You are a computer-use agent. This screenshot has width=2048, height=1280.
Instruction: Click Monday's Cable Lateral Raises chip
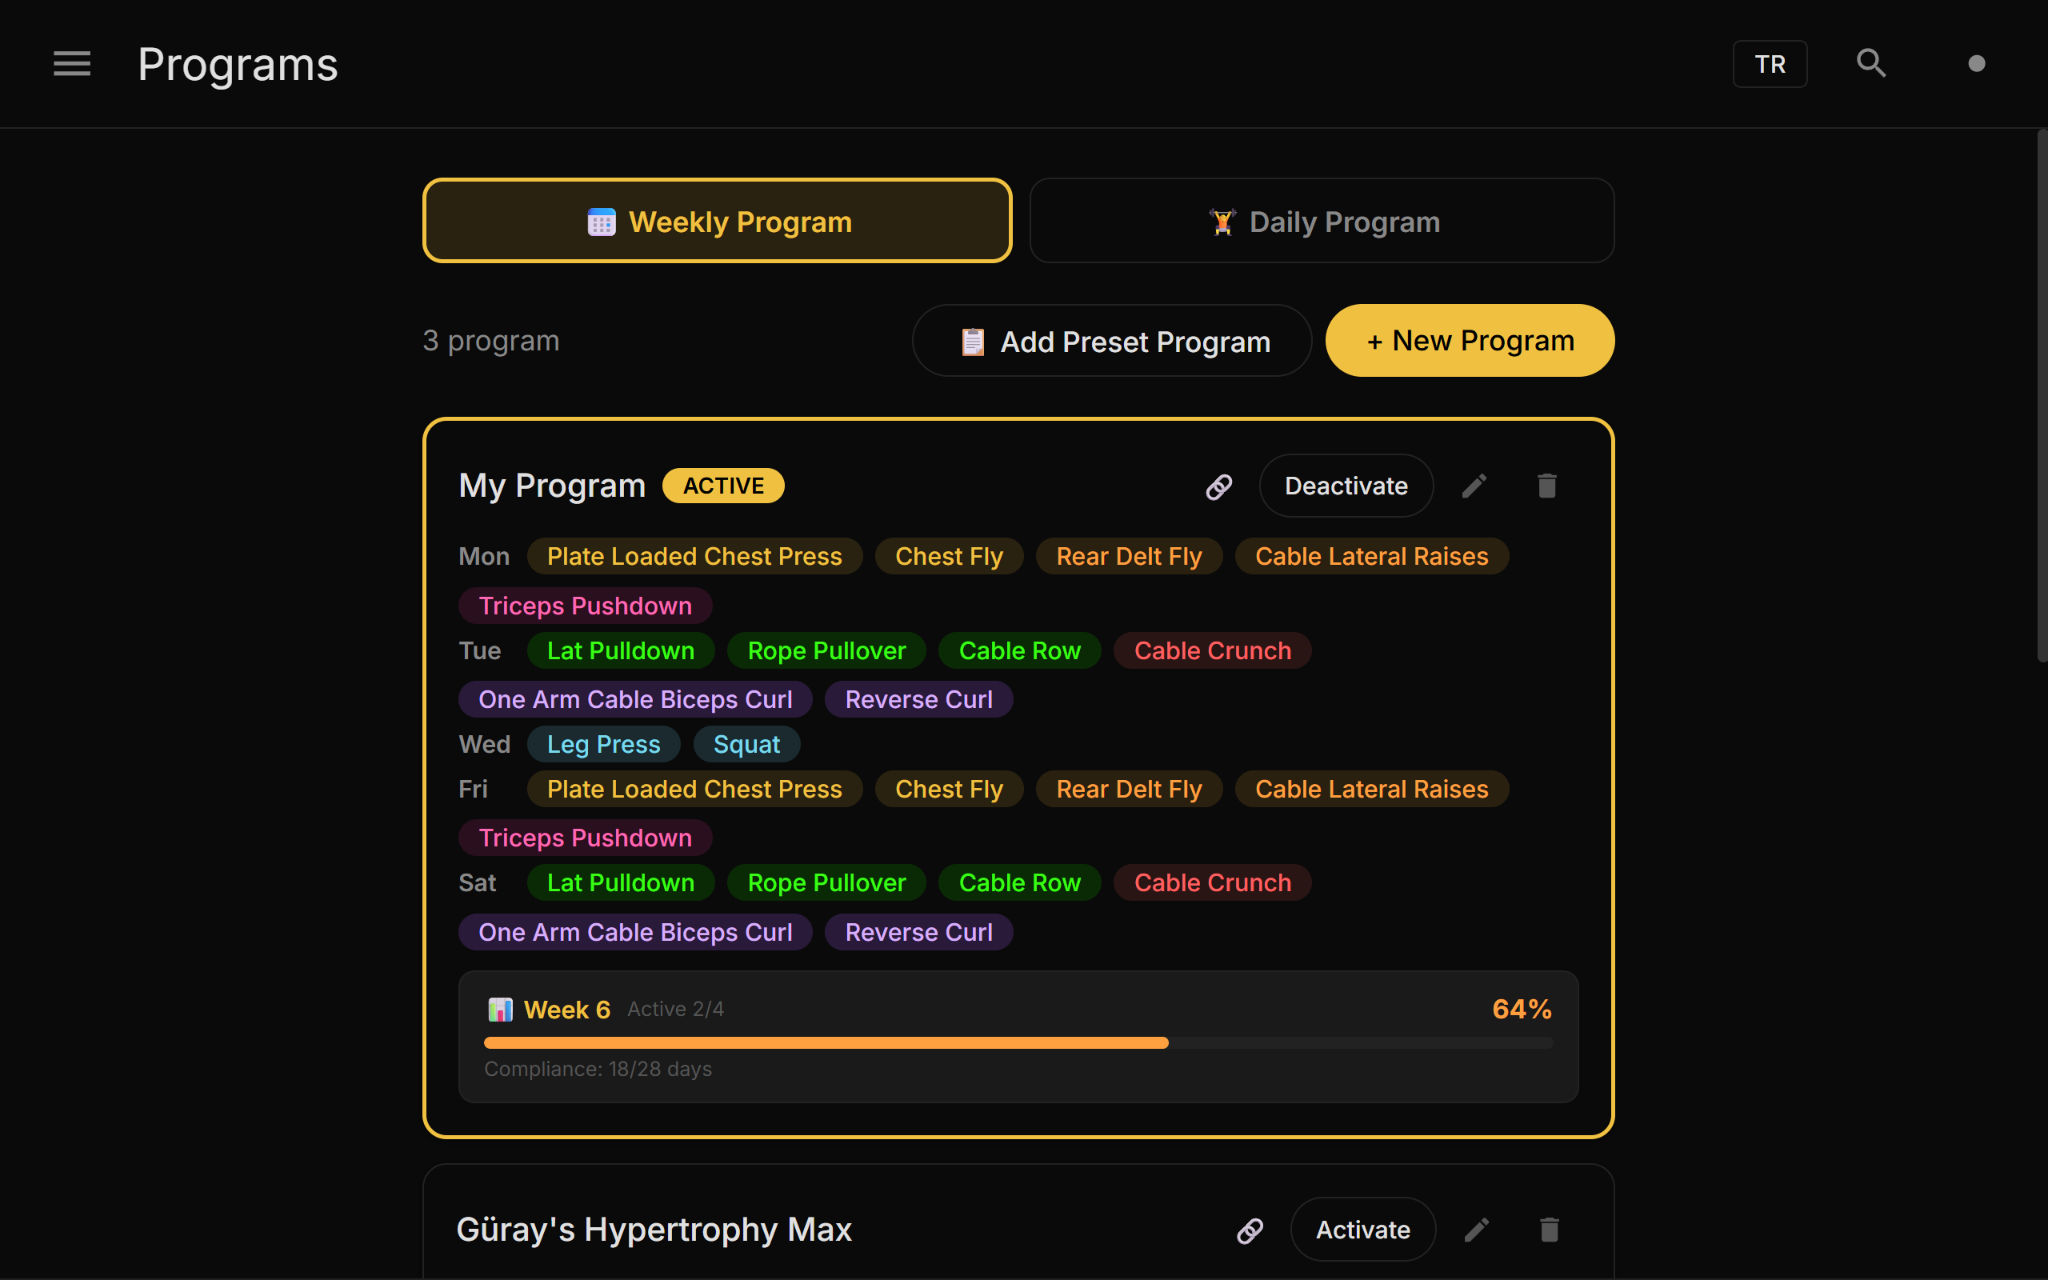click(x=1372, y=556)
